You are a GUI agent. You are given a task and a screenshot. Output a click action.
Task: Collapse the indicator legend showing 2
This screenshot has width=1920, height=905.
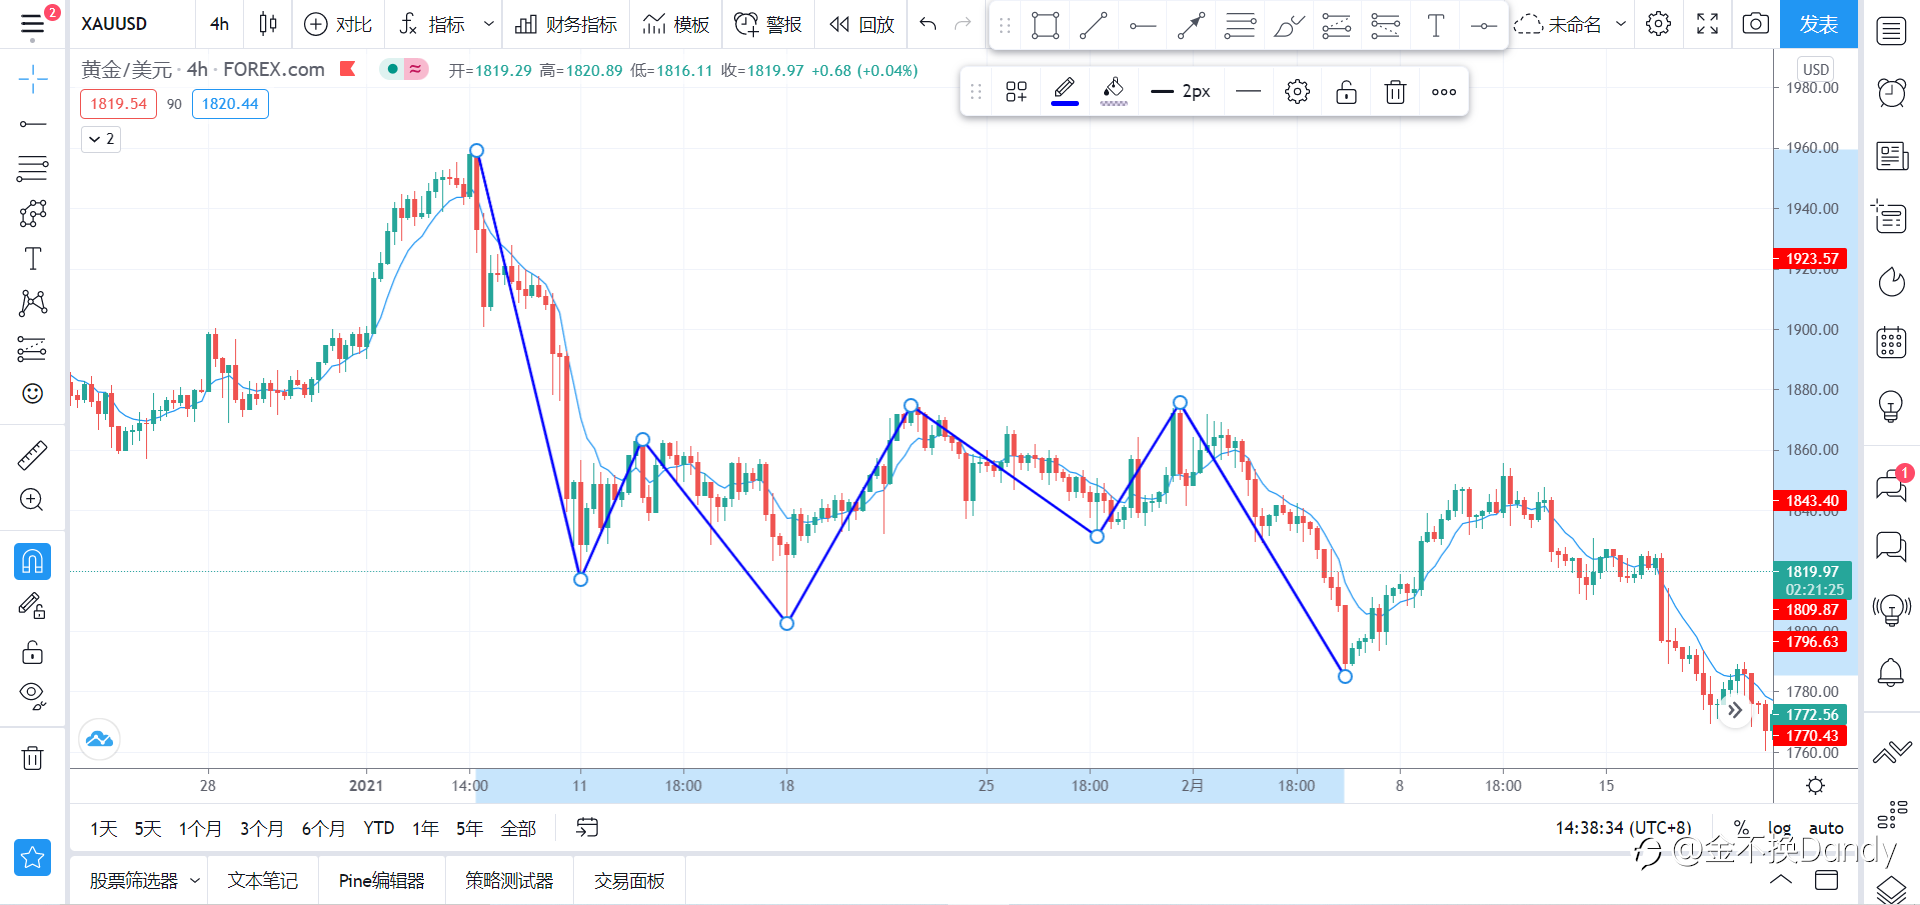click(x=101, y=139)
